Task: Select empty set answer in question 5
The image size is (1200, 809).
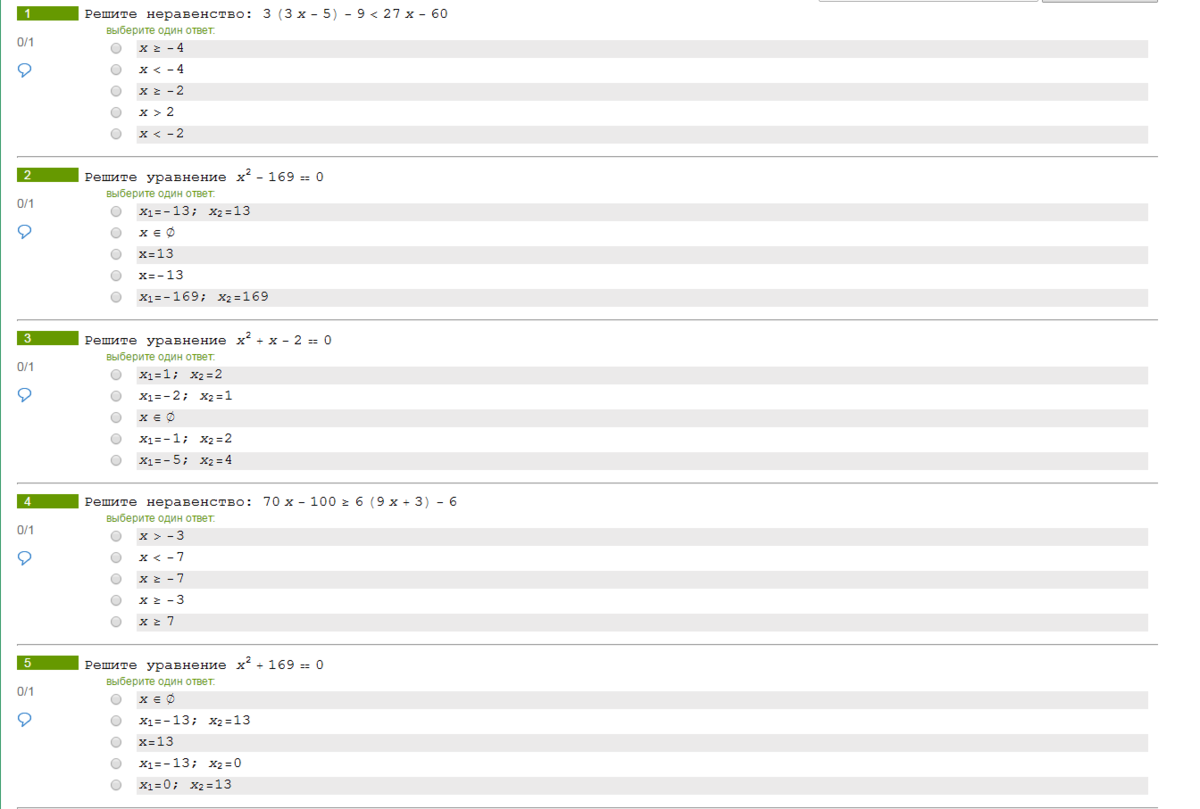Action: coord(116,699)
